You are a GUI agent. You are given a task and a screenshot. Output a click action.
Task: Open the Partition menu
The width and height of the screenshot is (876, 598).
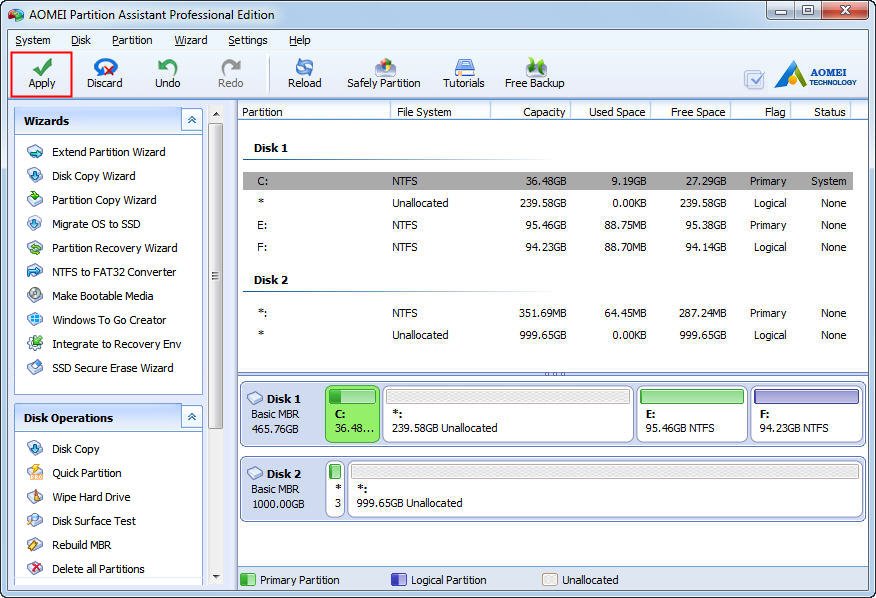pos(132,40)
